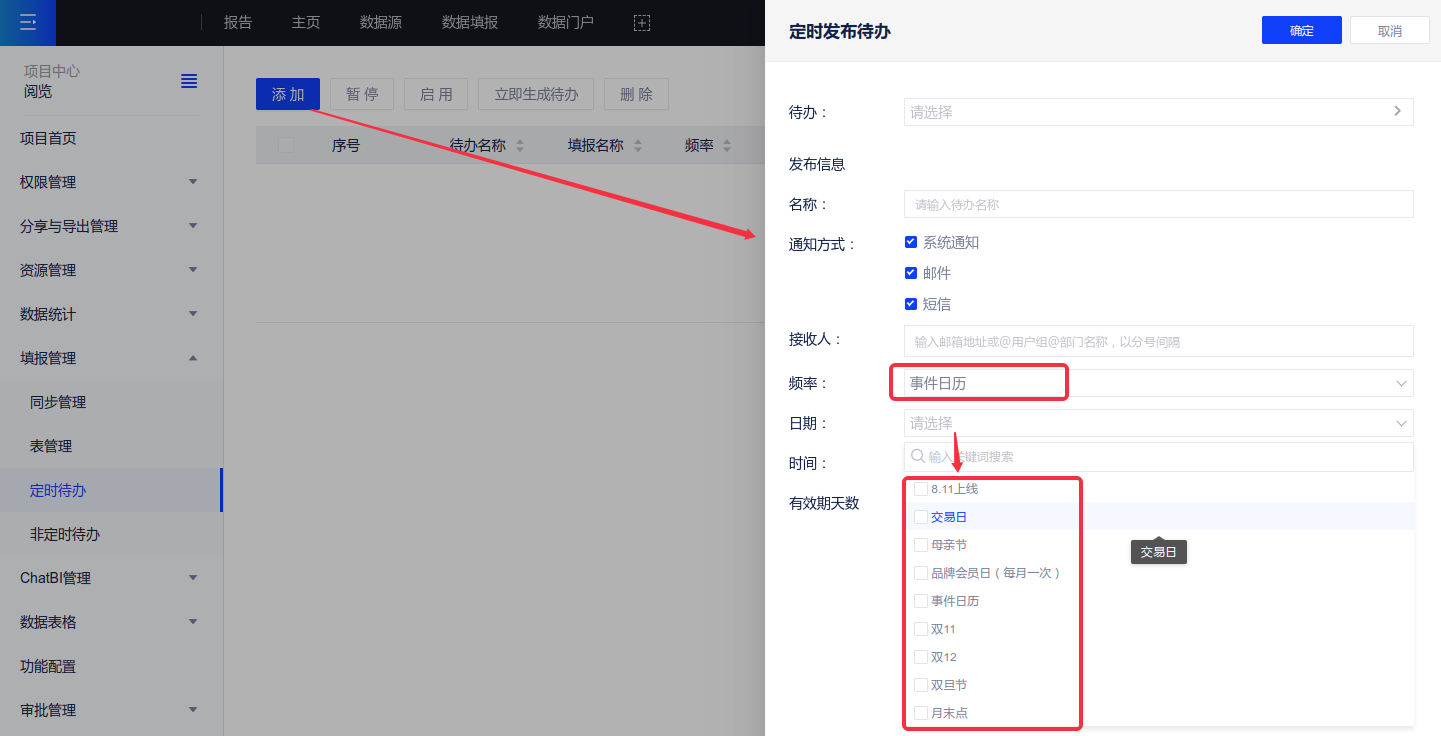Click the project center list icon

pos(189,81)
